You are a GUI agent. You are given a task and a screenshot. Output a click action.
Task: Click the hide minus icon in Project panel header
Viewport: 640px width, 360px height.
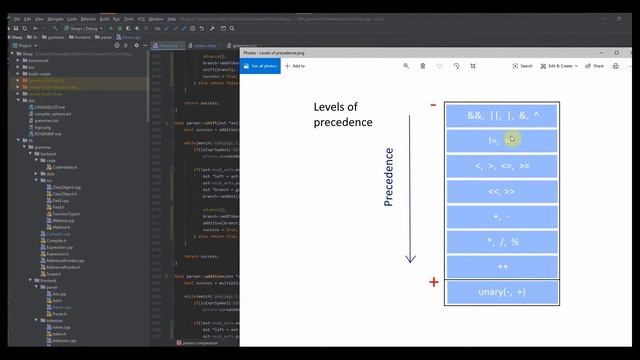(x=145, y=45)
